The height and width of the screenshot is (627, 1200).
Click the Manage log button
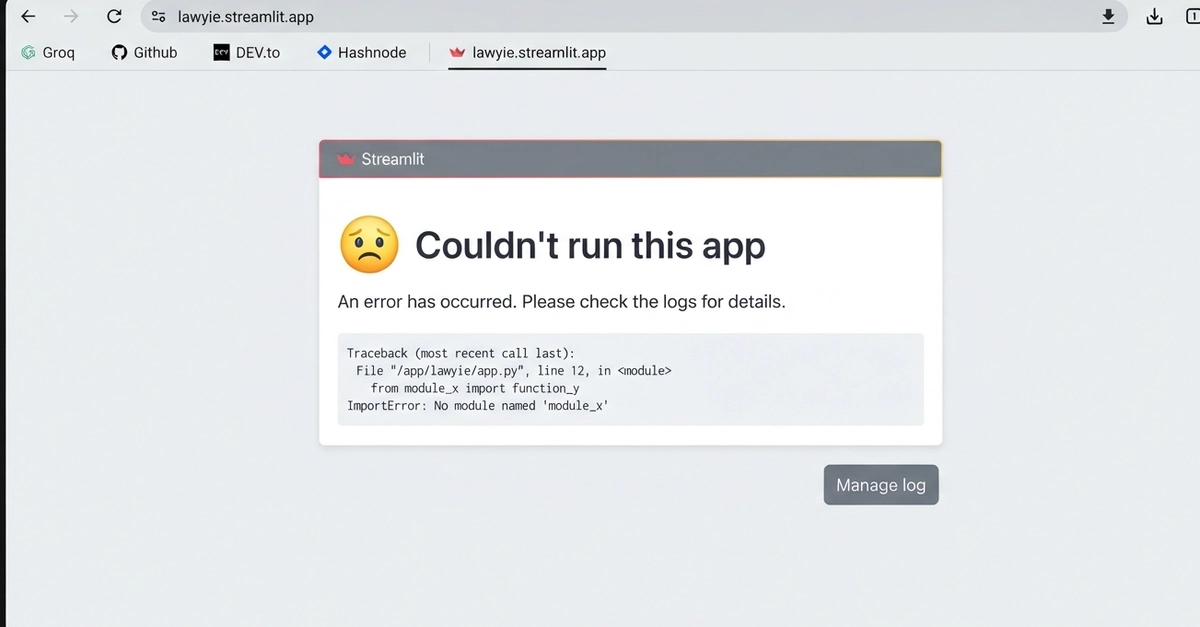click(x=881, y=485)
